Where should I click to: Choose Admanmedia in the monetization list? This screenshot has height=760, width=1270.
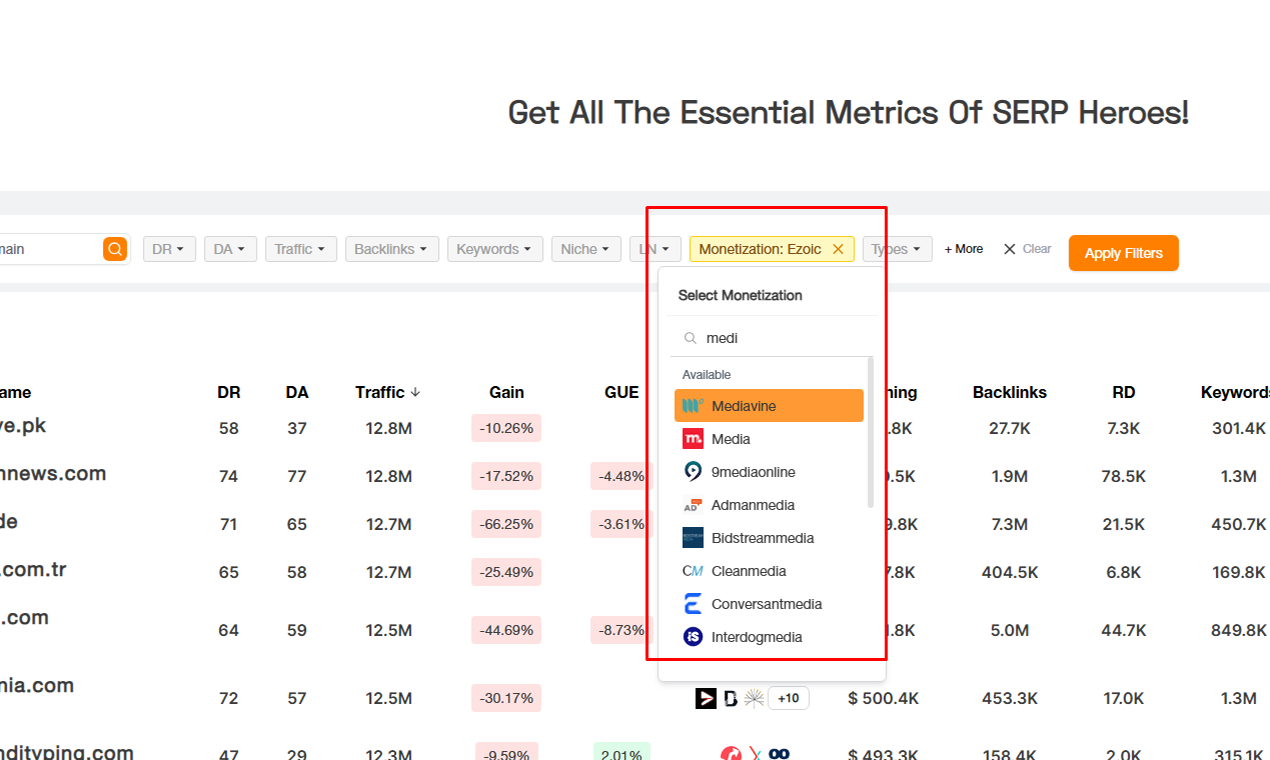769,505
